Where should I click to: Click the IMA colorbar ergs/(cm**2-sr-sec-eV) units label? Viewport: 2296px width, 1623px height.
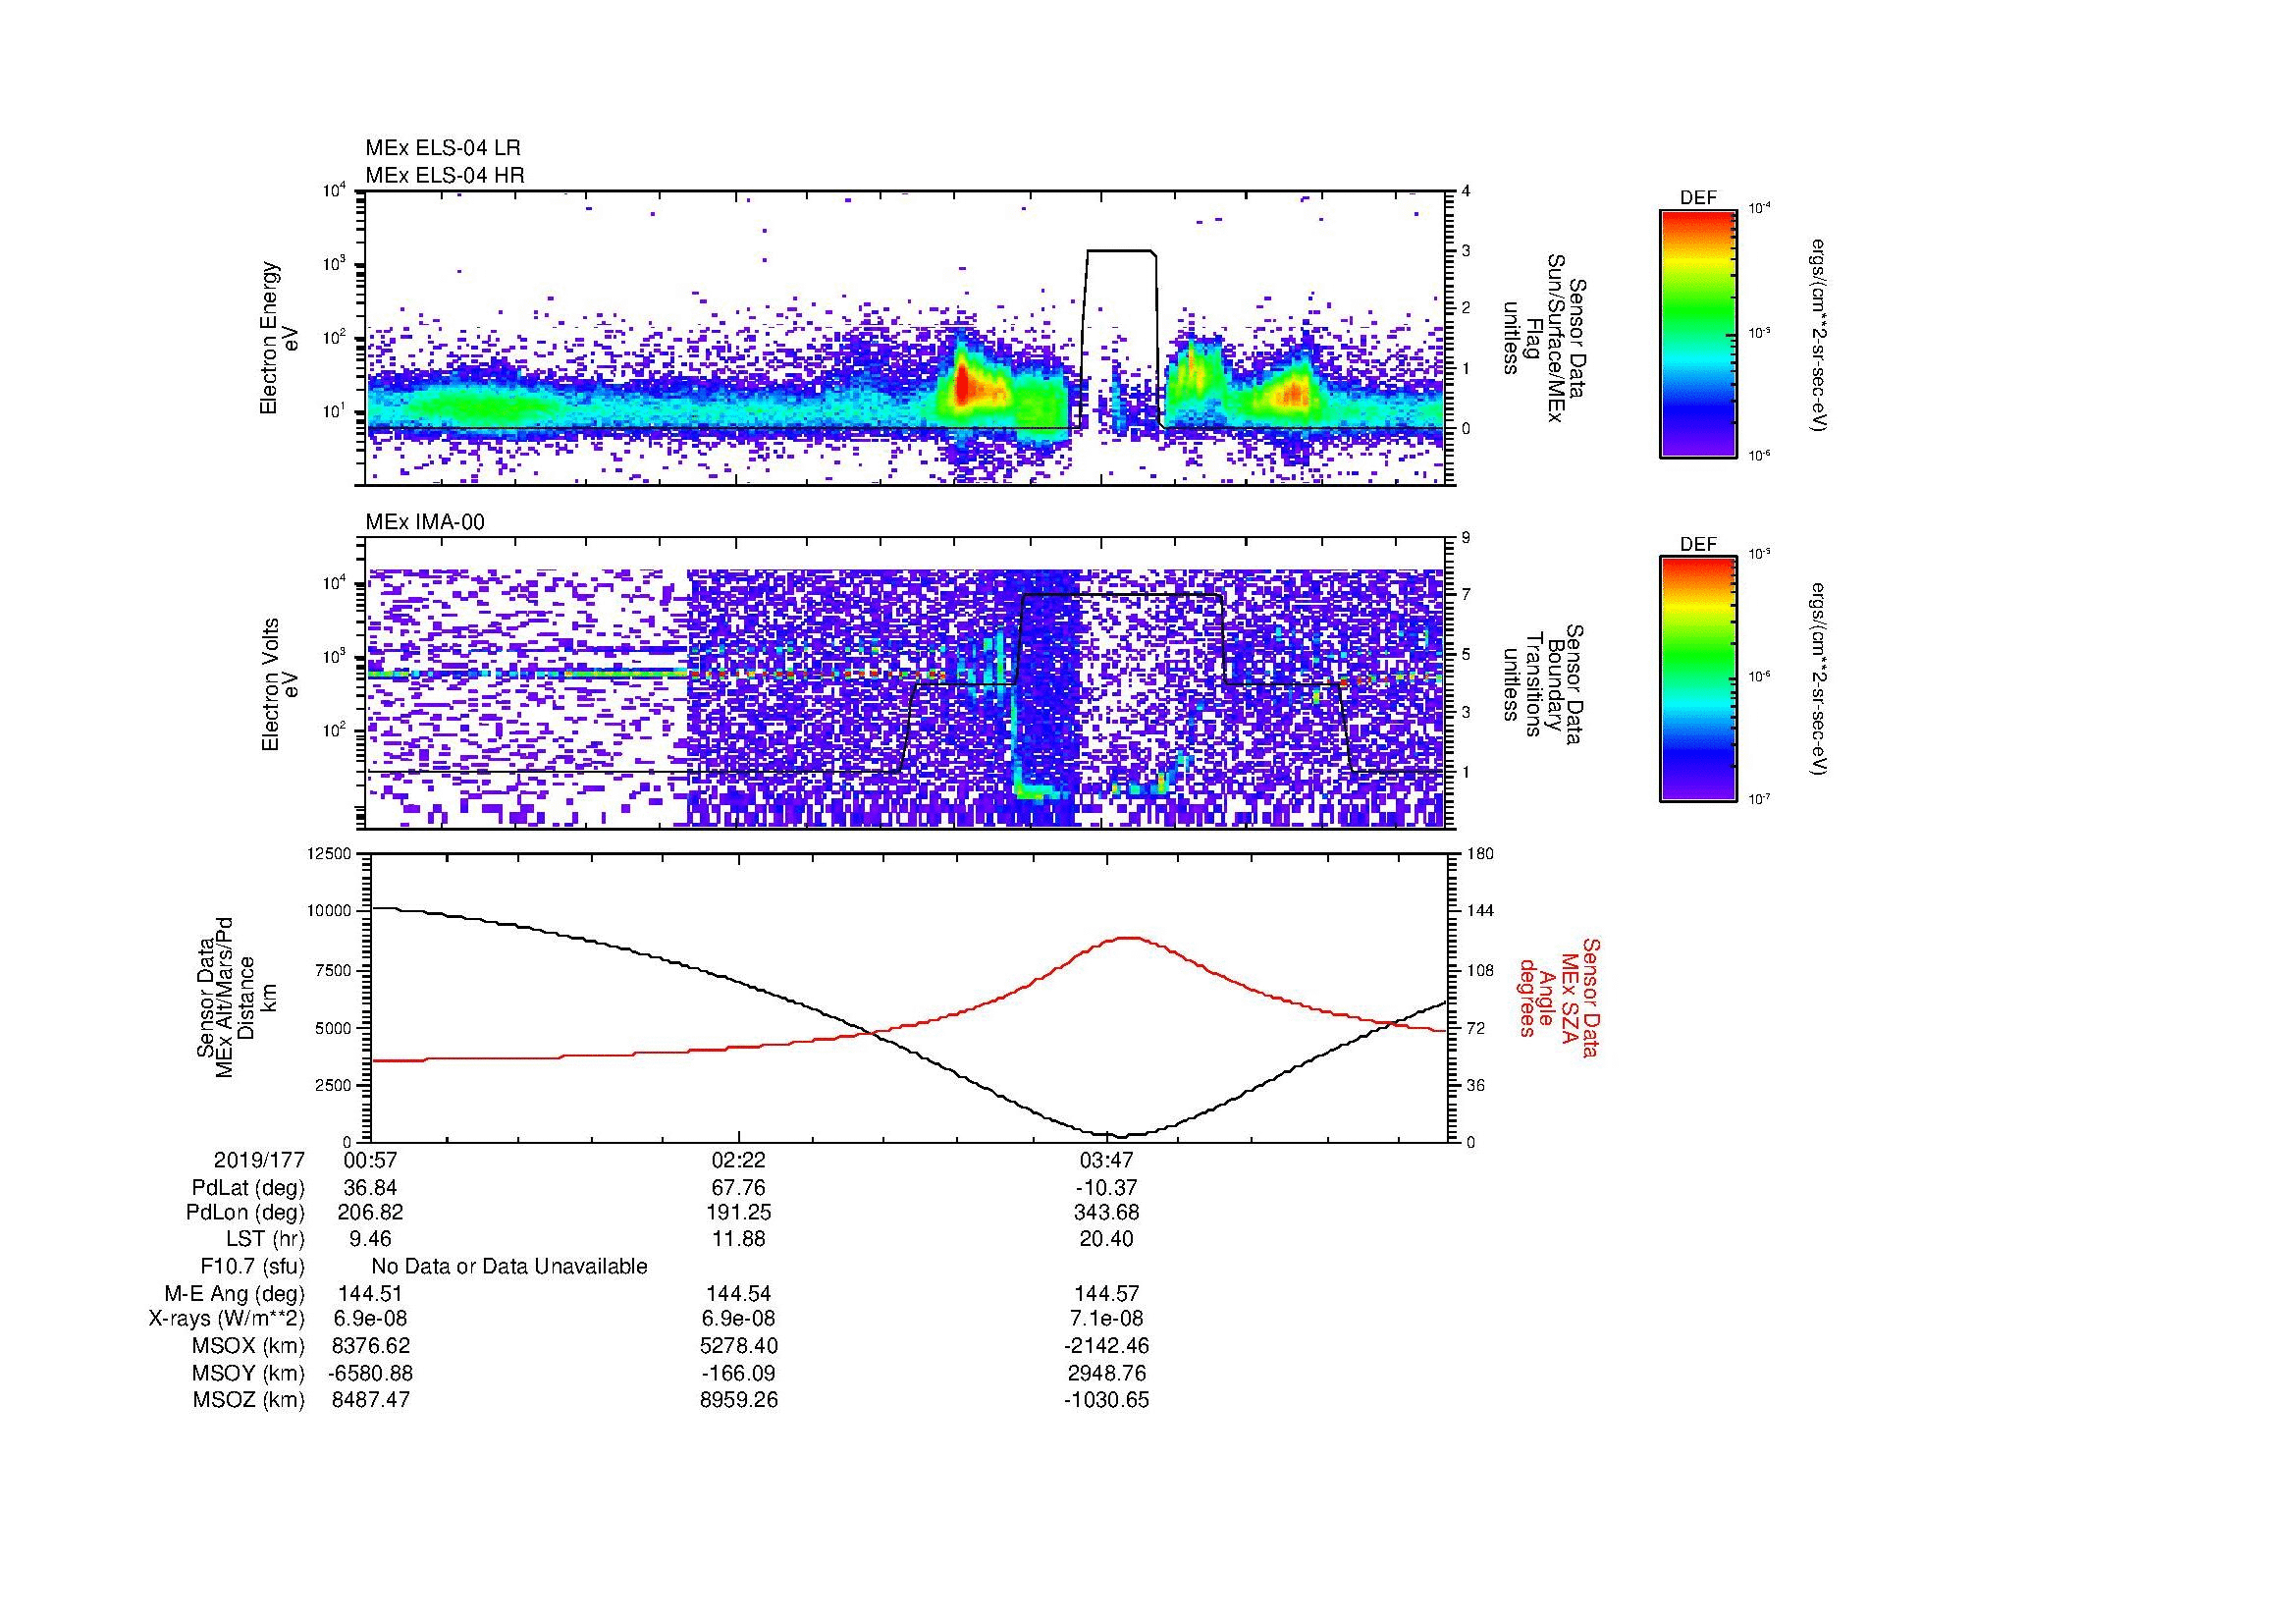(x=1818, y=679)
